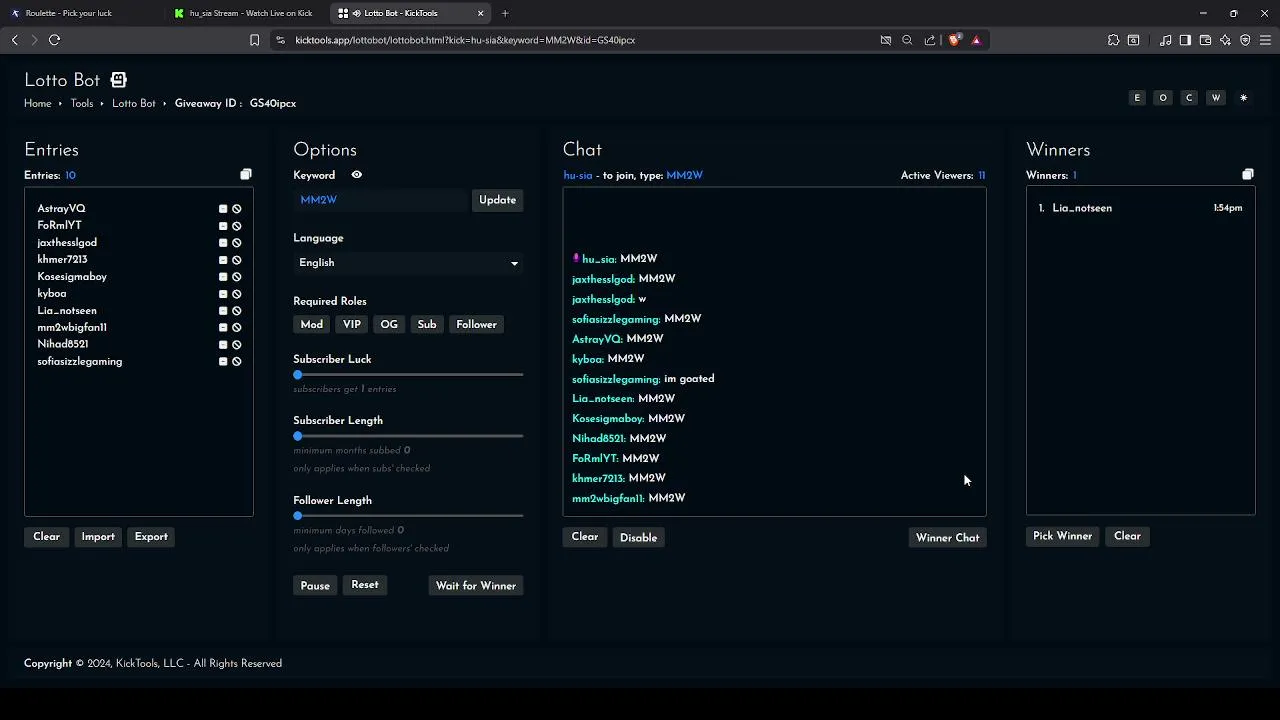Viewport: 1280px width, 720px height.
Task: Click Wait for Winner button
Action: [x=476, y=586]
